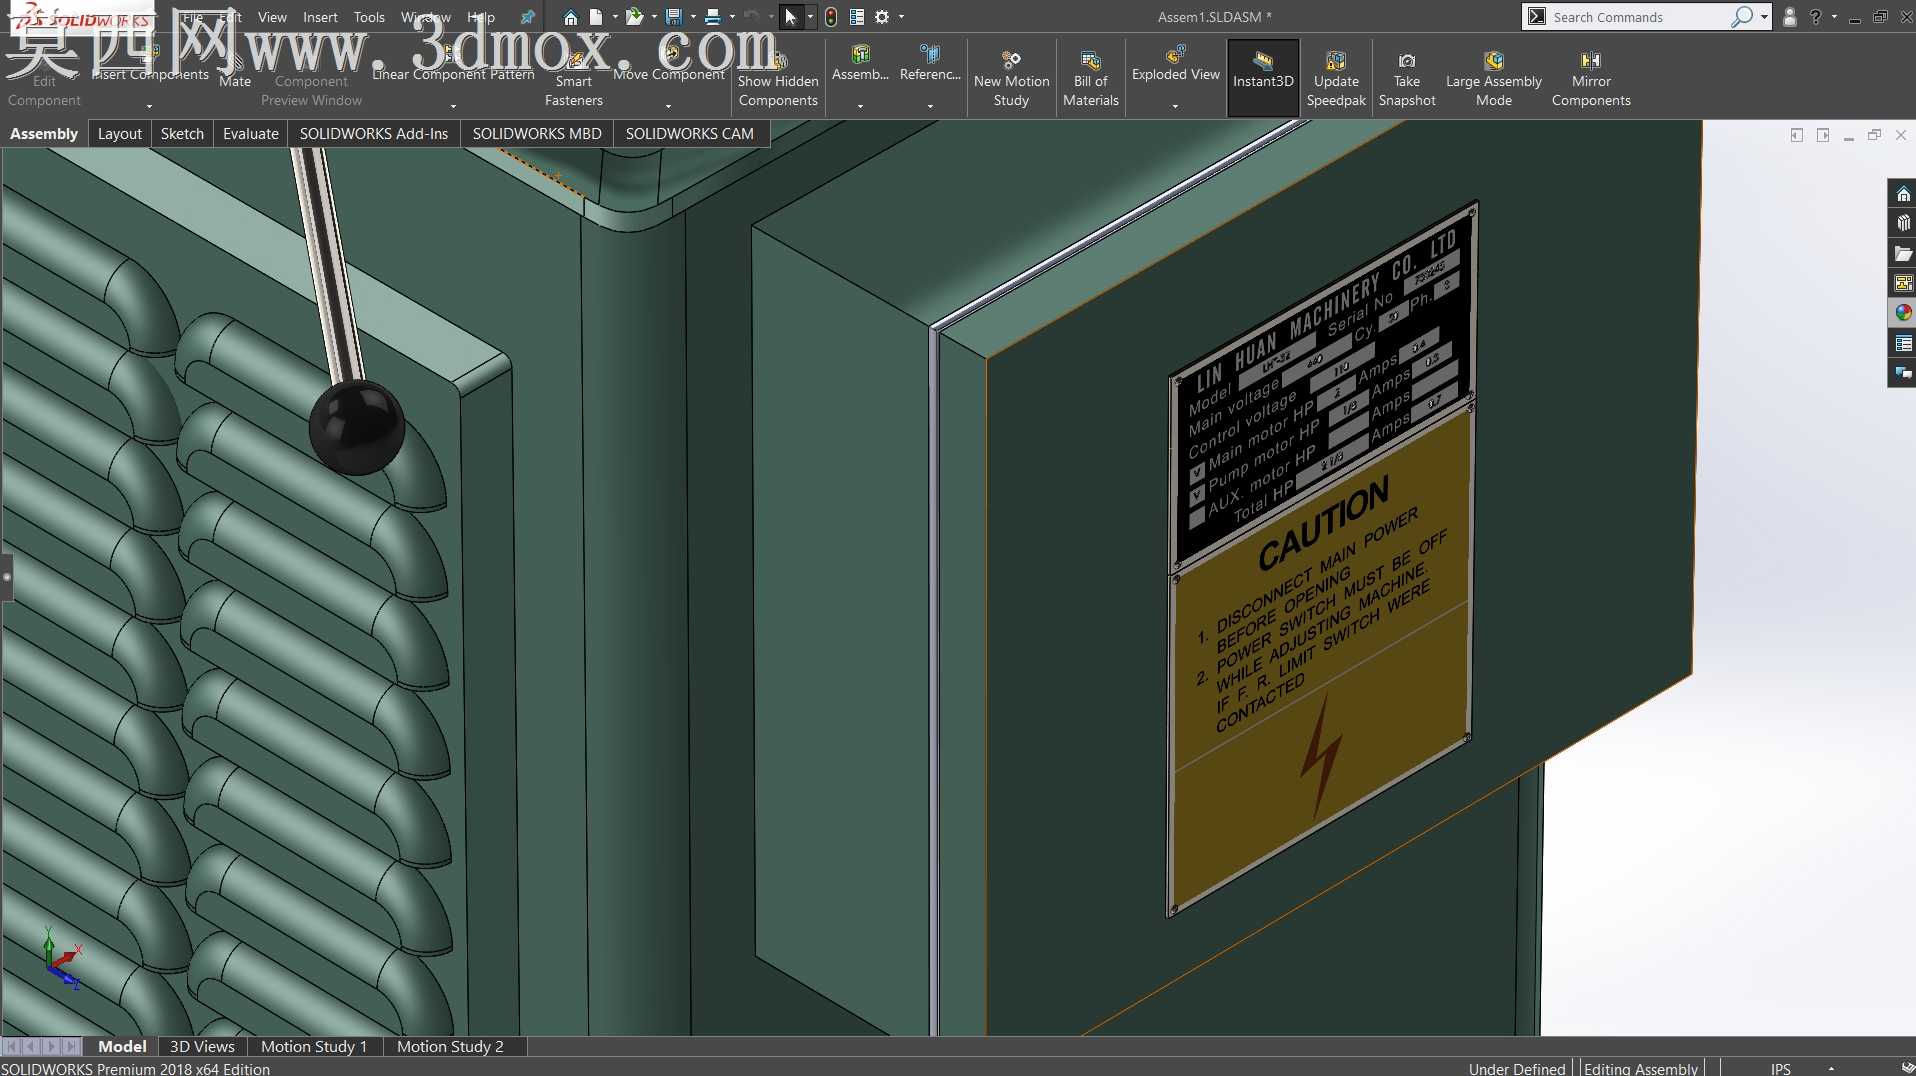
Task: Expand Assembly Features dropdown arrow
Action: tap(860, 106)
